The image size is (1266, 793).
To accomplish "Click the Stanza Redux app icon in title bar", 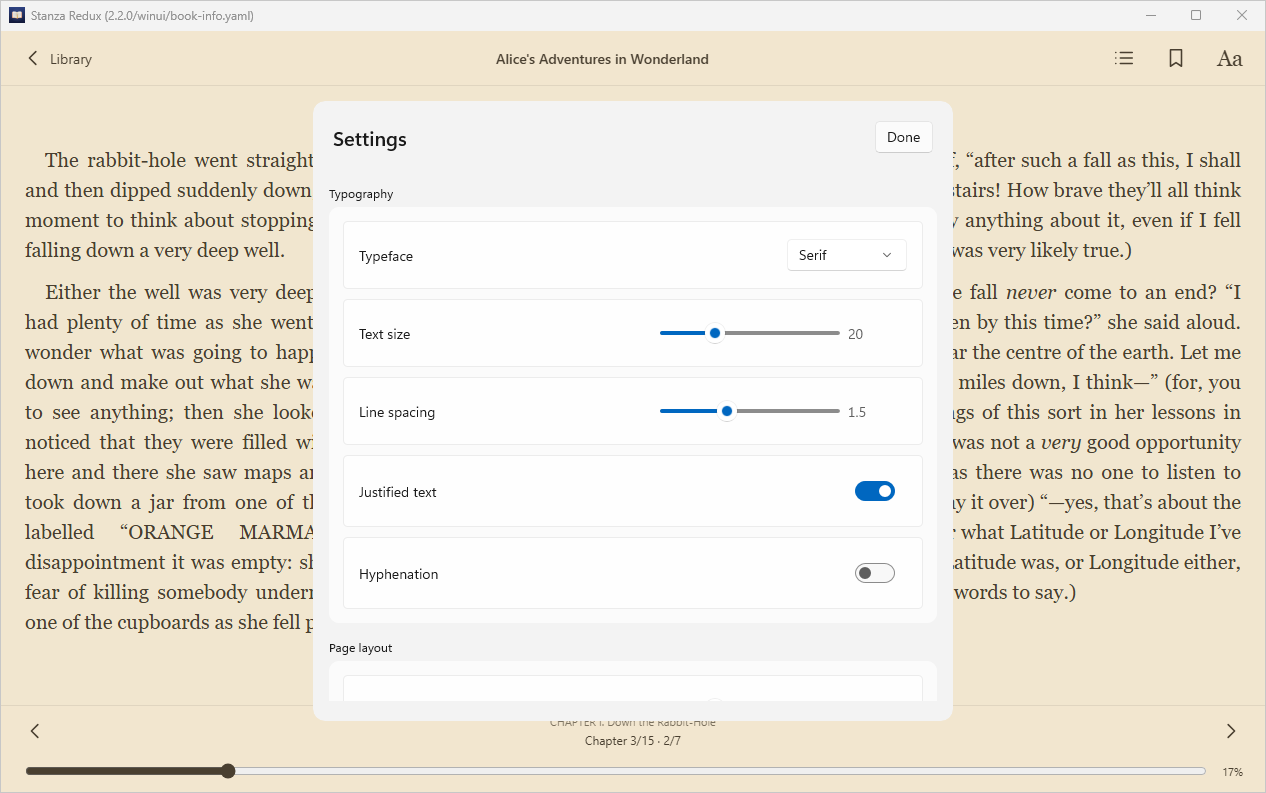I will (x=17, y=15).
